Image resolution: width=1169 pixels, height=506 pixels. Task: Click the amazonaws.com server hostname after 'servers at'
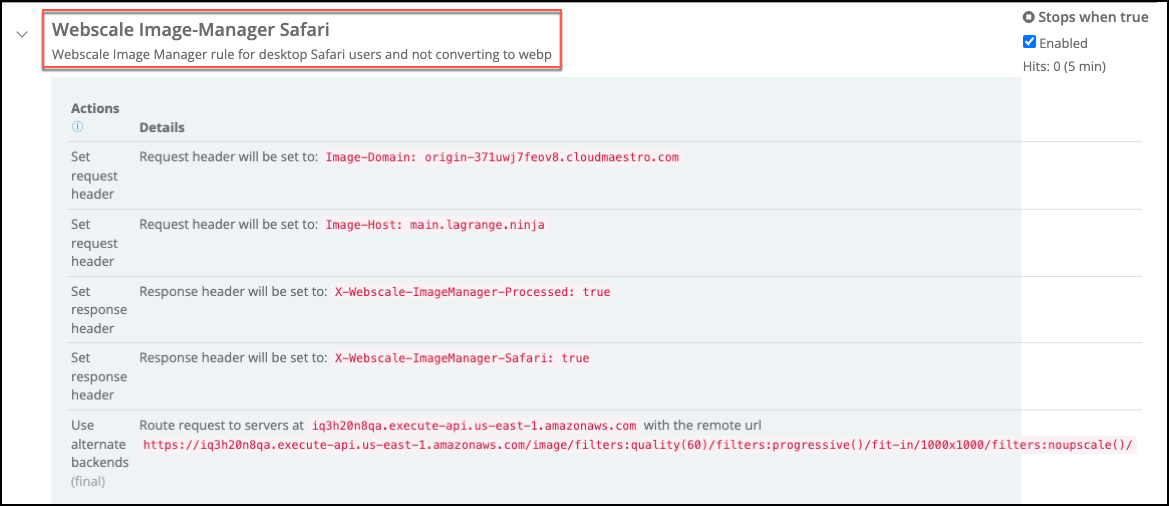click(474, 425)
